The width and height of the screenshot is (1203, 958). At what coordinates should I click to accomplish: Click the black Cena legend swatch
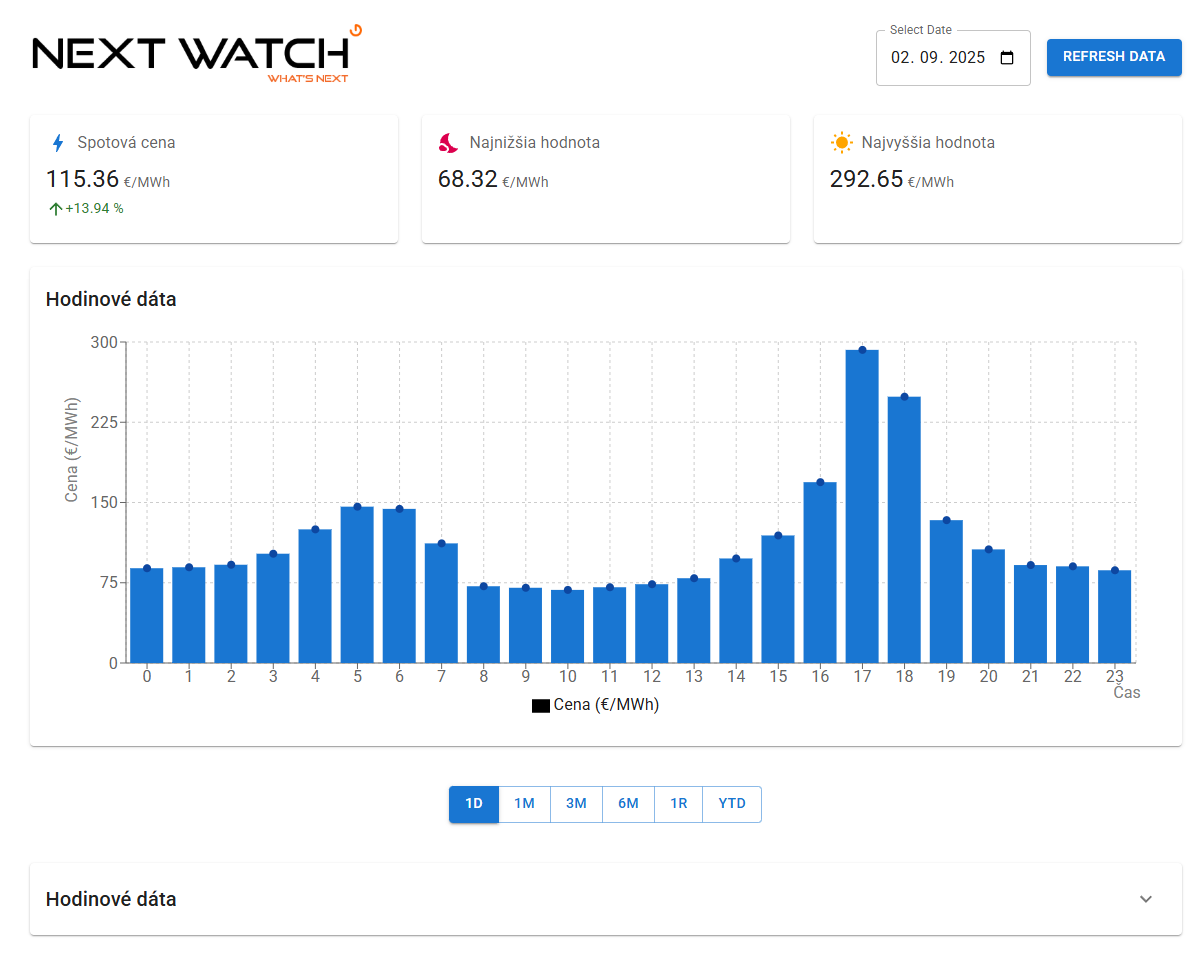coord(541,704)
